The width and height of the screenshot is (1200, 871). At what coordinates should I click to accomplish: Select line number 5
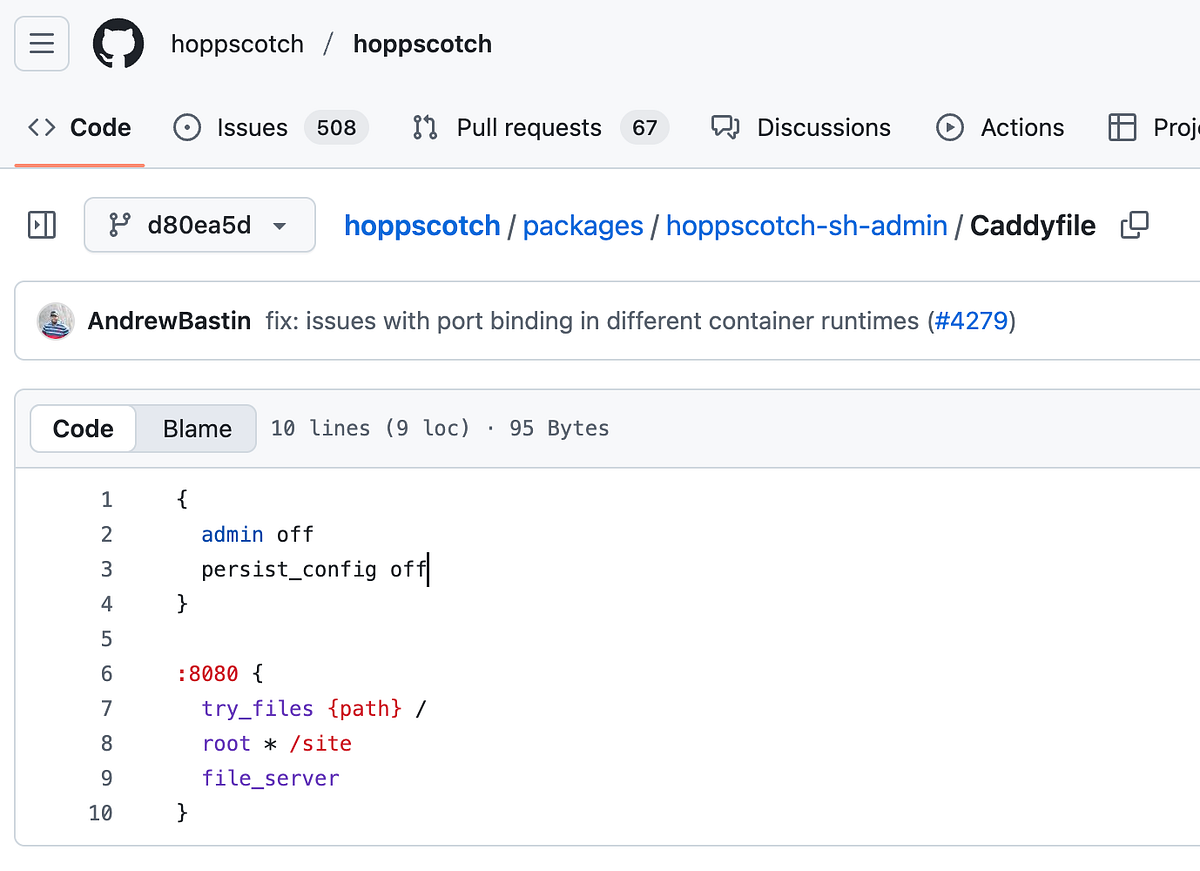[x=106, y=638]
